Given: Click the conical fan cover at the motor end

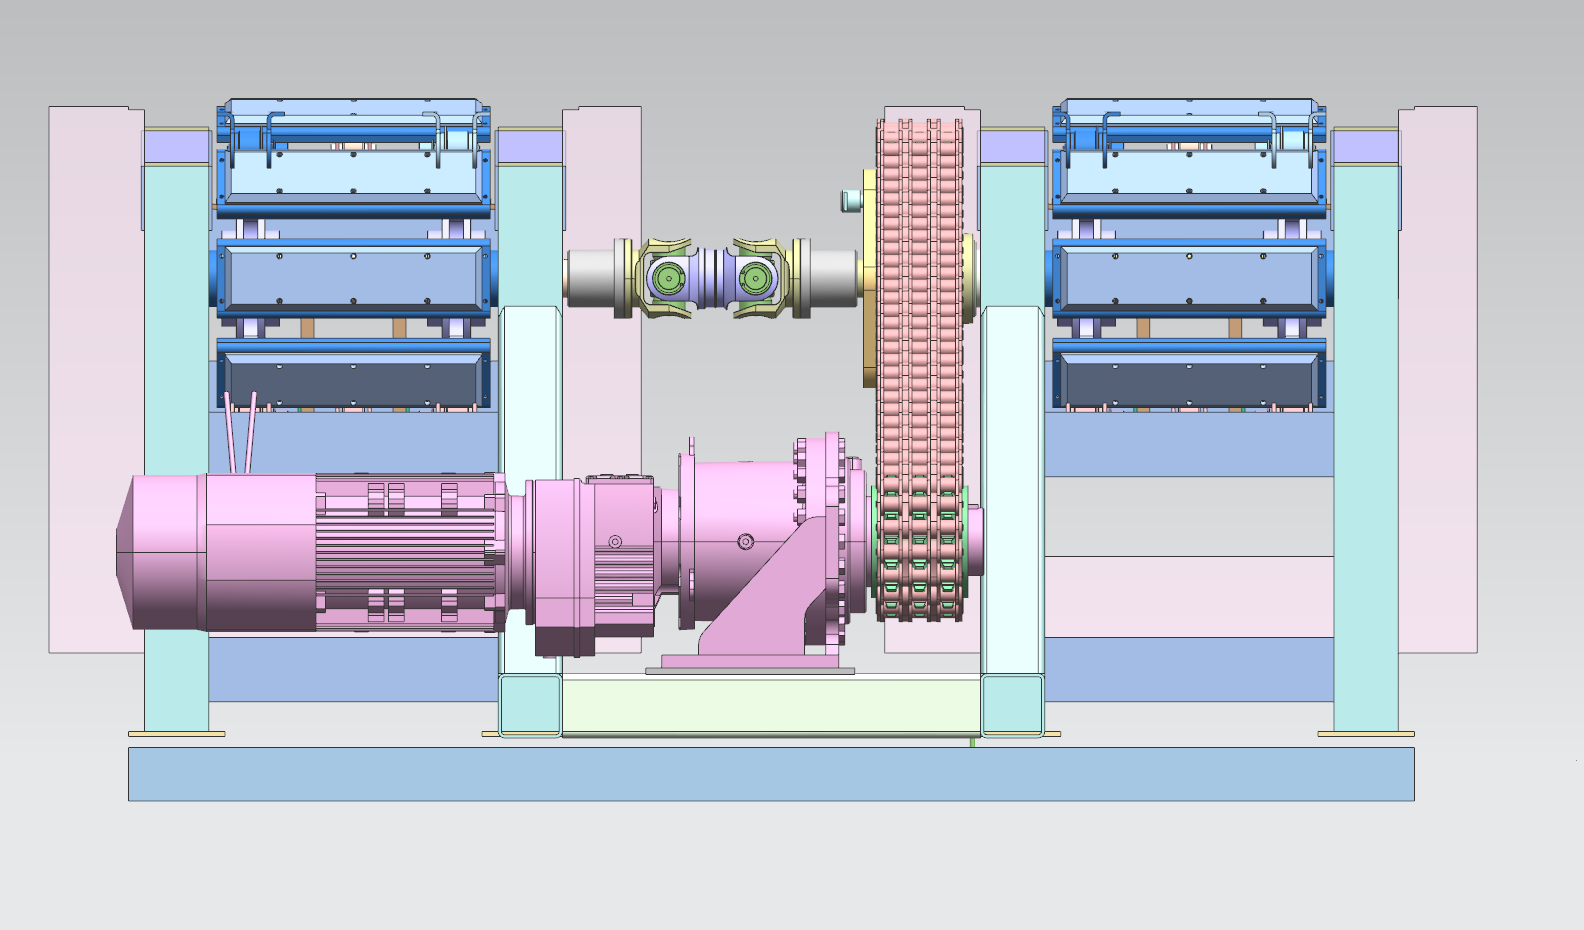Looking at the screenshot, I should point(162,552).
